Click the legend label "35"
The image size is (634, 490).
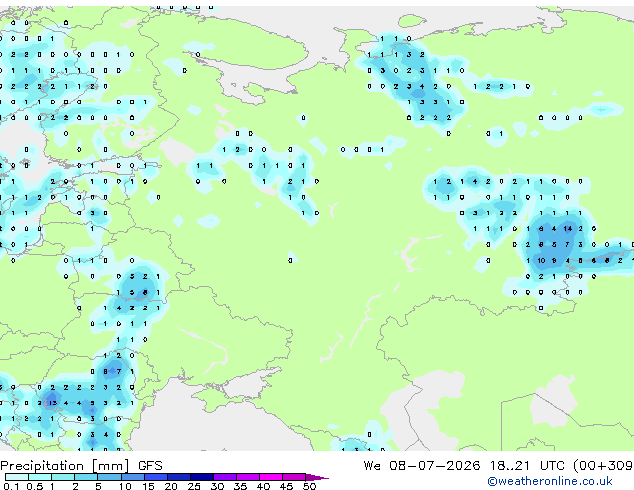click(241, 486)
